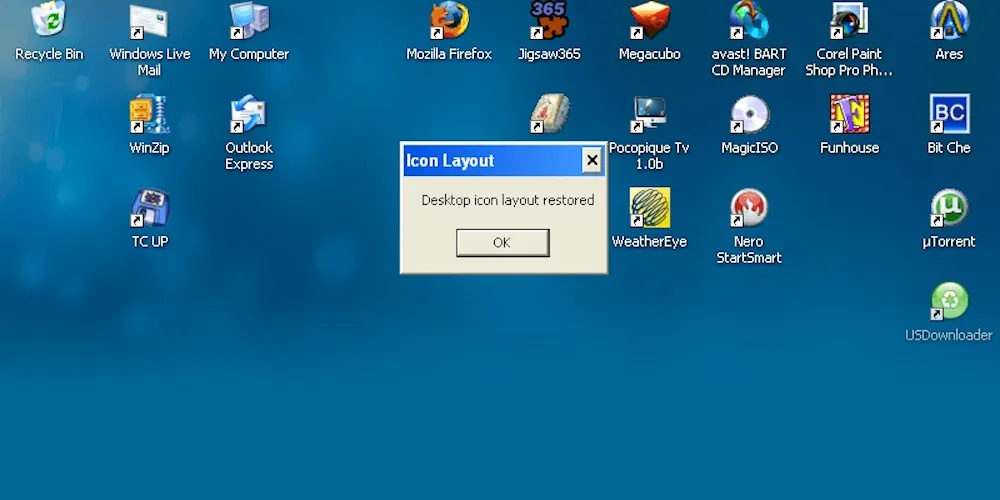The width and height of the screenshot is (1000, 500).
Task: Click the My Computer desktop icon
Action: point(249,22)
